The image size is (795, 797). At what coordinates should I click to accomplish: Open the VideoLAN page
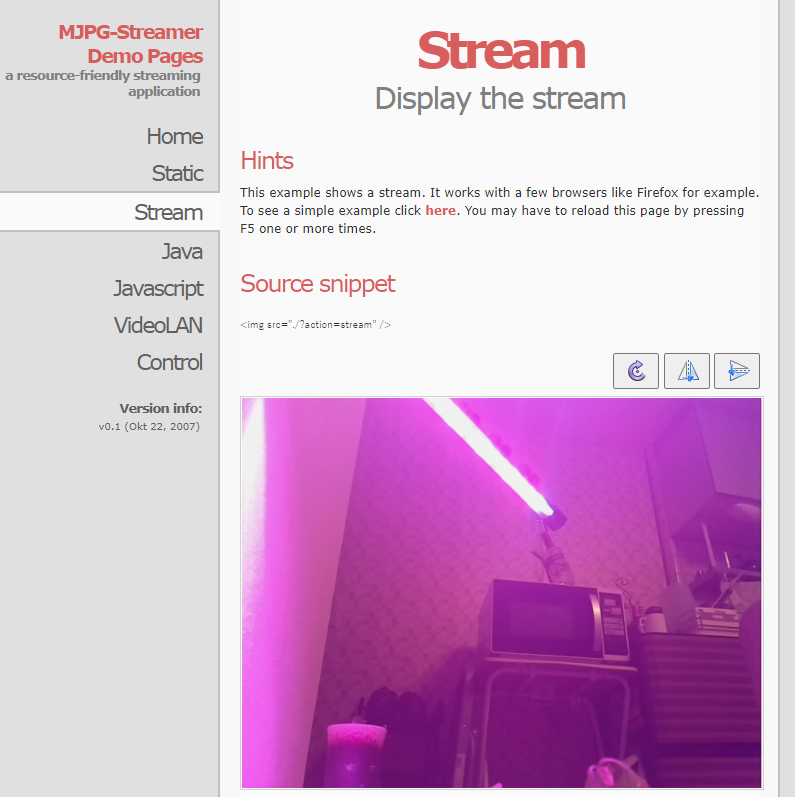[158, 325]
